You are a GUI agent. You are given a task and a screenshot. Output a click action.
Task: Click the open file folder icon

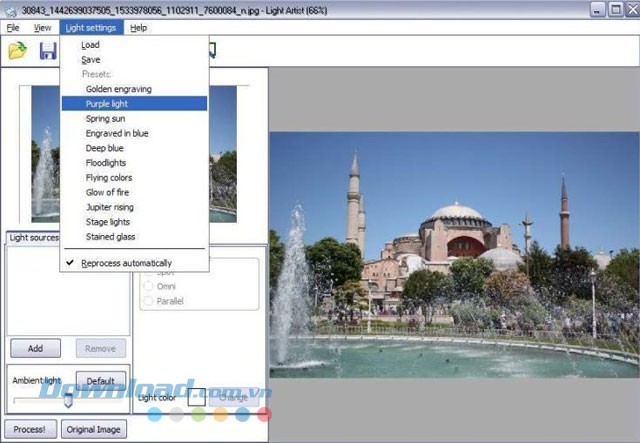[x=17, y=50]
